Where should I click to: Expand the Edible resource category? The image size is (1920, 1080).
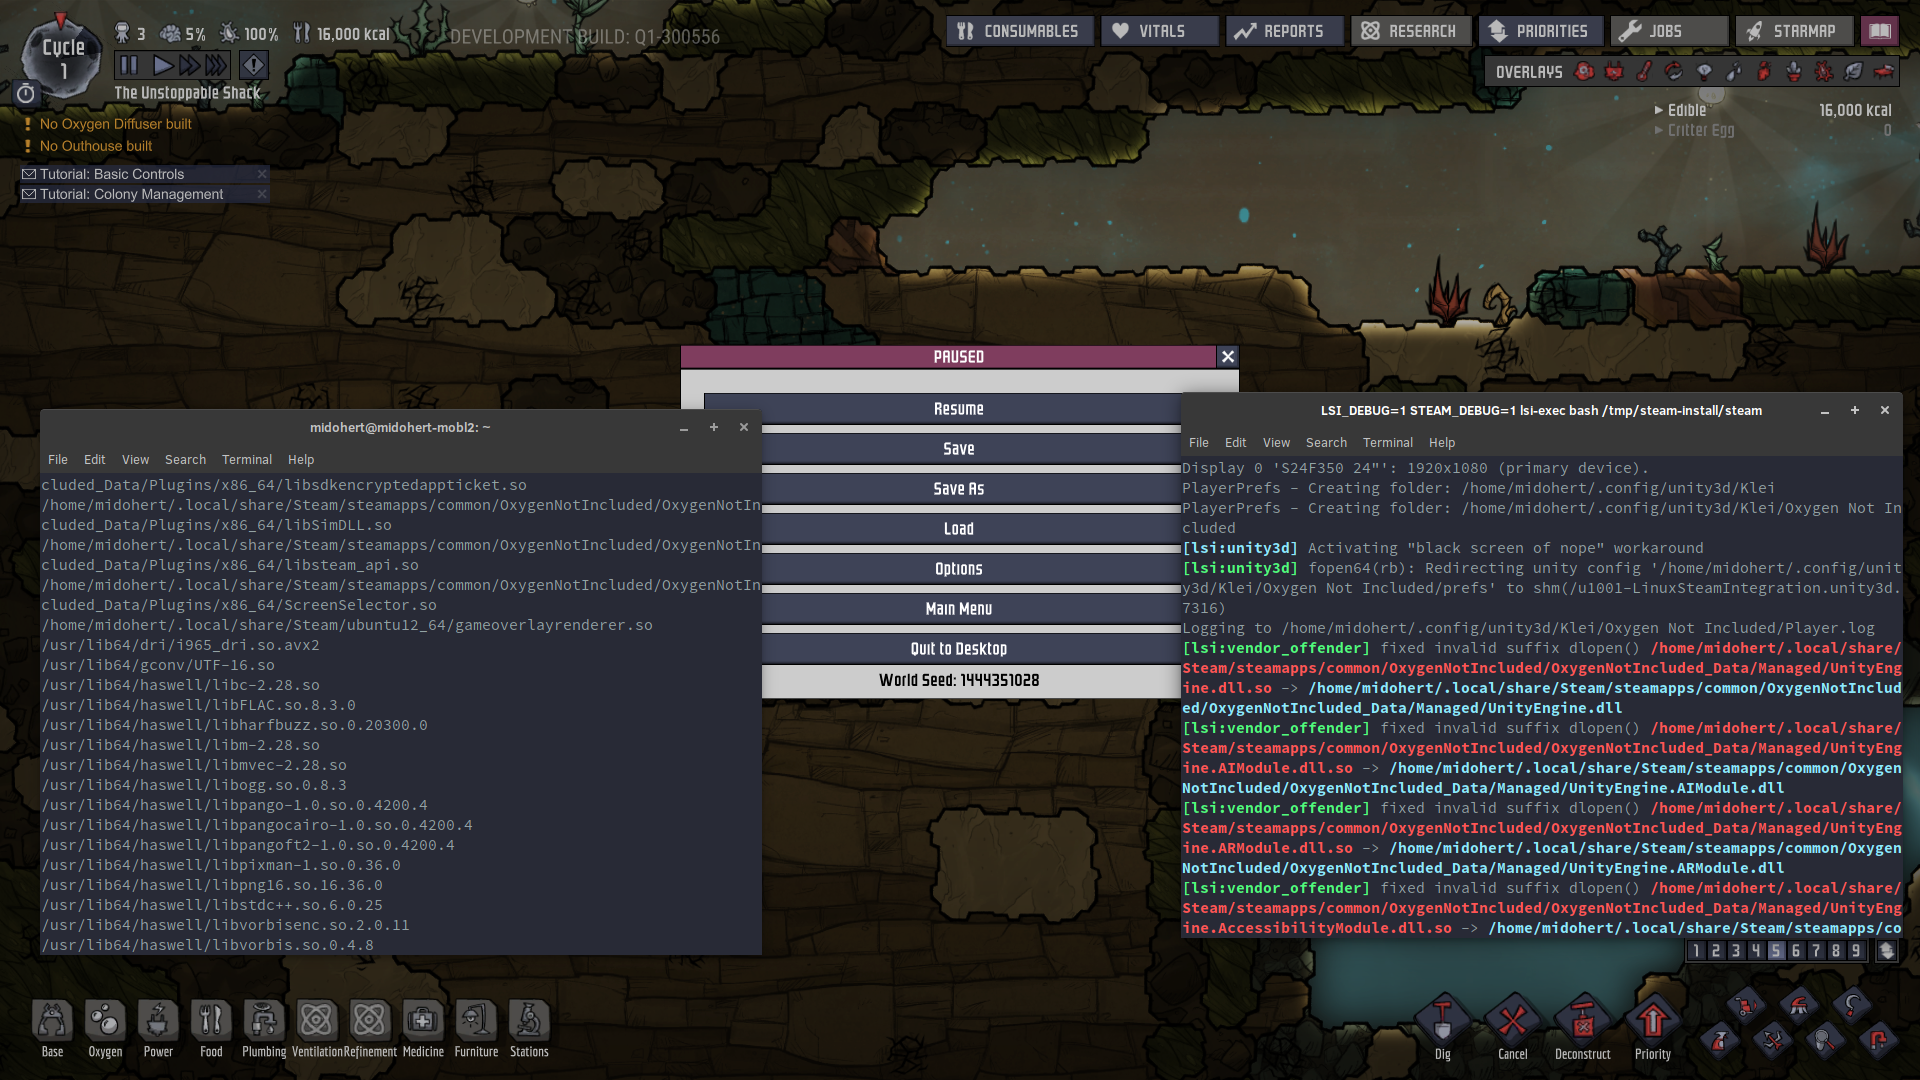tap(1774, 110)
